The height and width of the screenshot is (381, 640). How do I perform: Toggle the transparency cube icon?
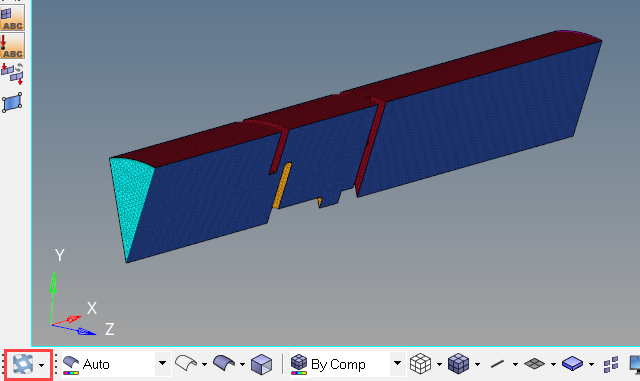coord(261,363)
